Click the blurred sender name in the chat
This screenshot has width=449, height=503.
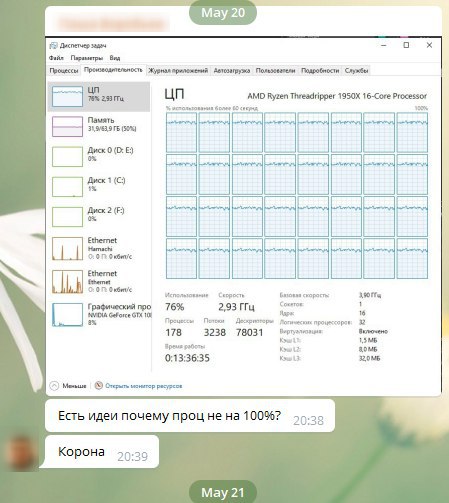coord(113,23)
